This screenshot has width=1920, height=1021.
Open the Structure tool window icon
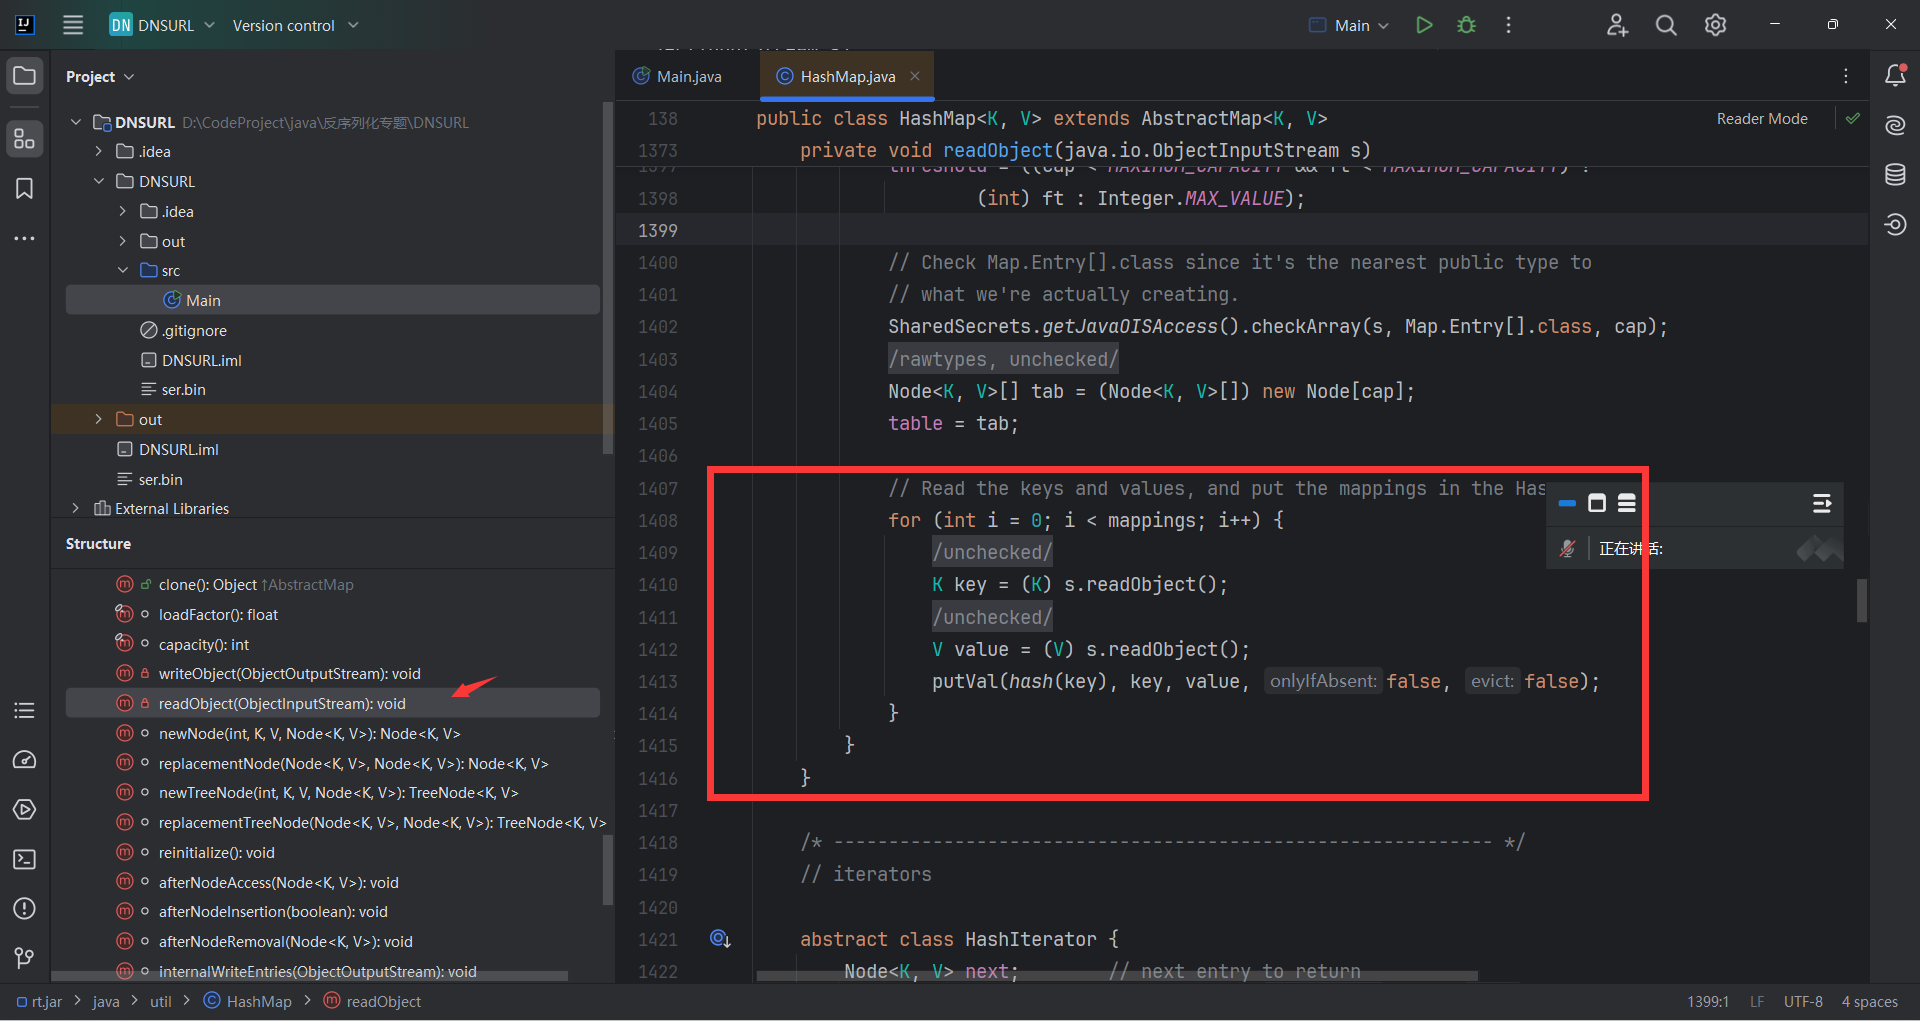pyautogui.click(x=25, y=138)
